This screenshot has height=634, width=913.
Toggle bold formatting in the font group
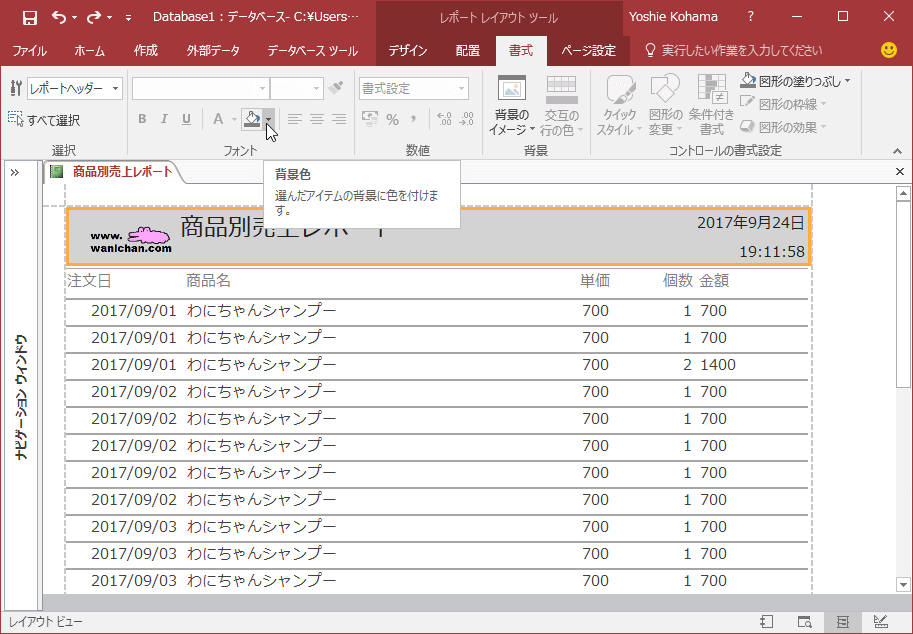pyautogui.click(x=141, y=118)
